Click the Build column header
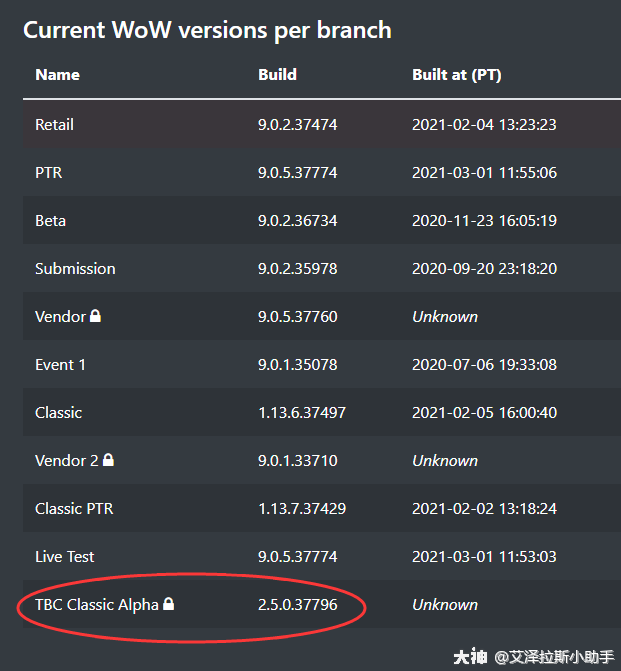 click(x=277, y=74)
